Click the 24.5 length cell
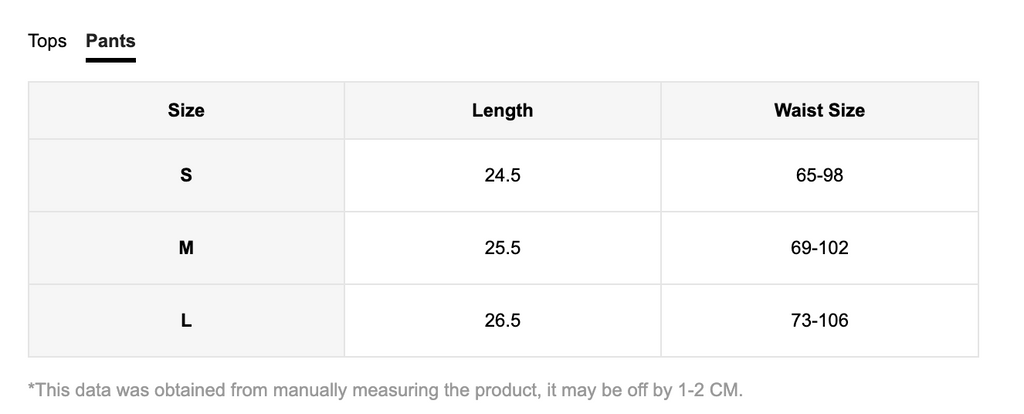The width and height of the screenshot is (1024, 414). point(503,175)
